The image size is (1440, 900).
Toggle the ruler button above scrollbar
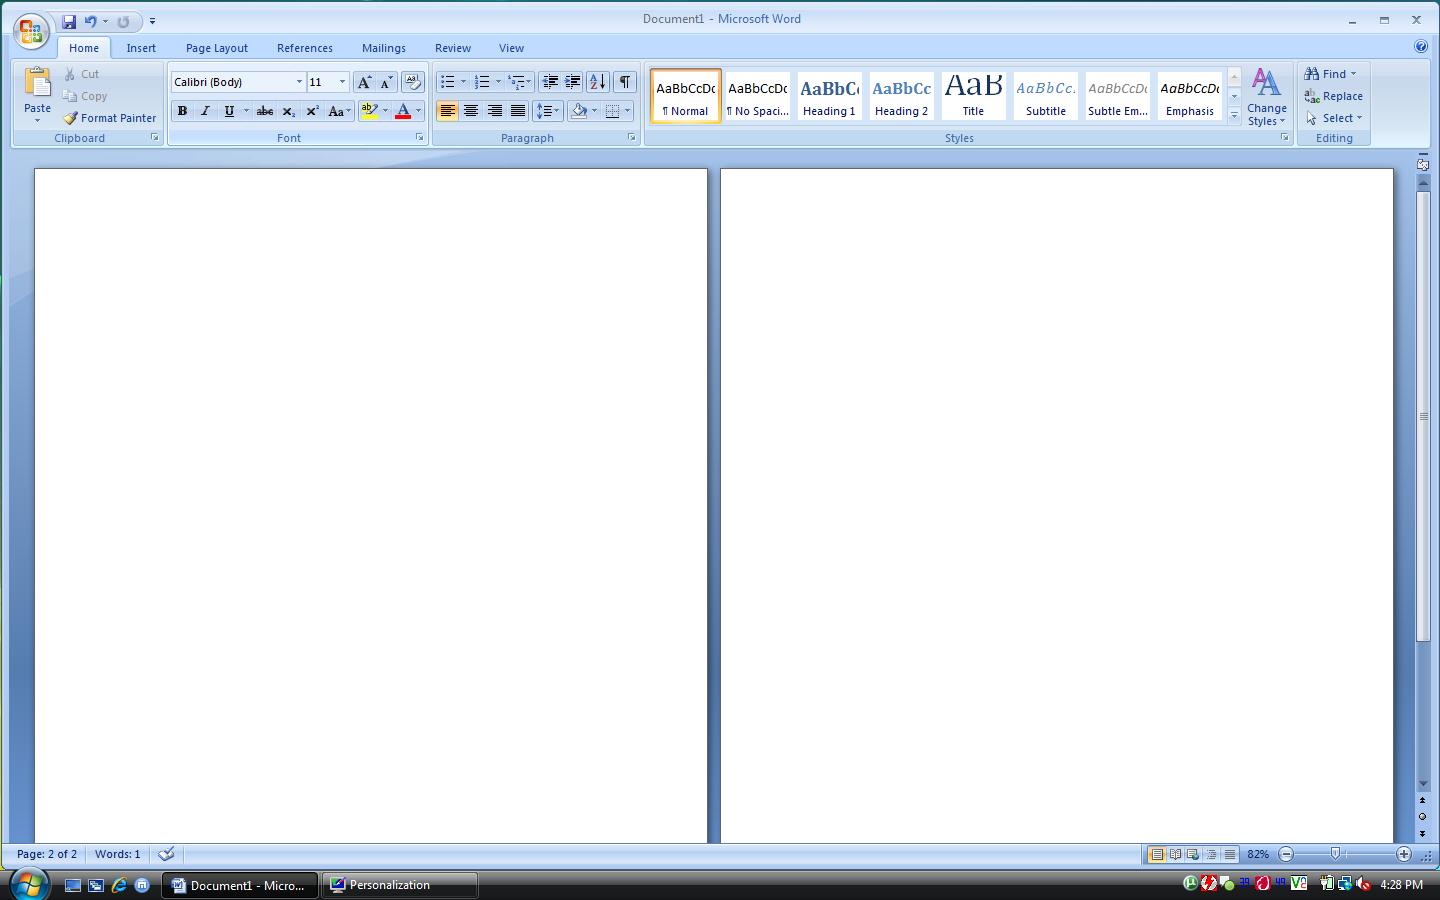pyautogui.click(x=1423, y=164)
